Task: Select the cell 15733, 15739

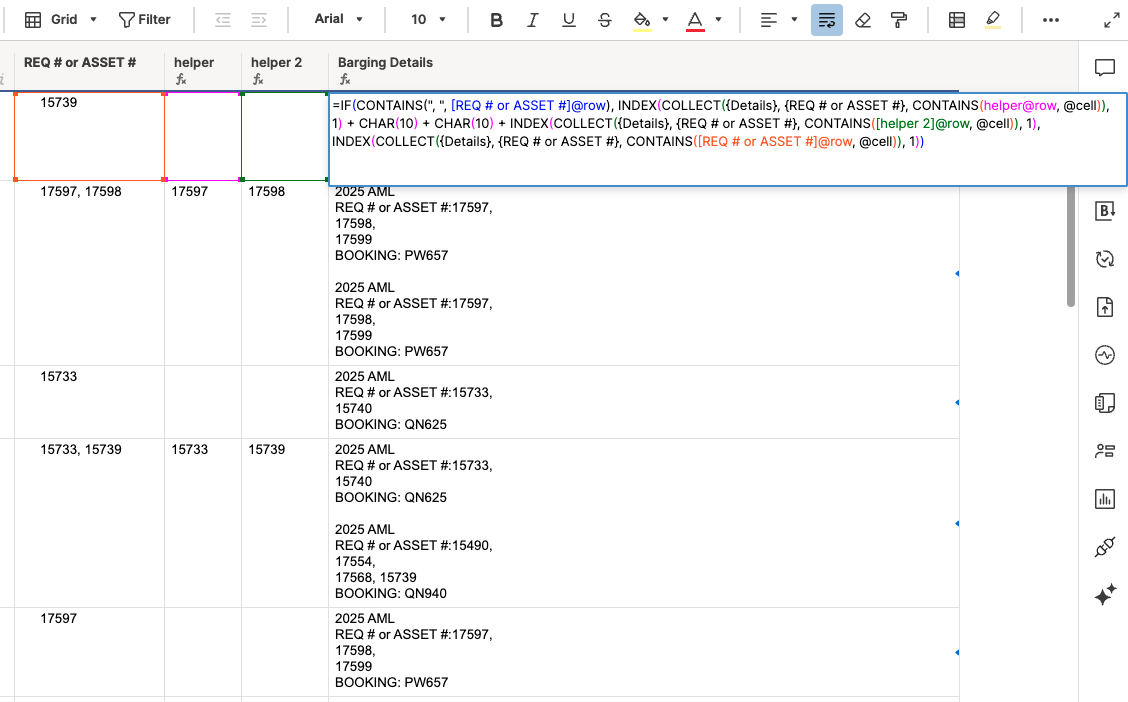Action: pyautogui.click(x=89, y=523)
